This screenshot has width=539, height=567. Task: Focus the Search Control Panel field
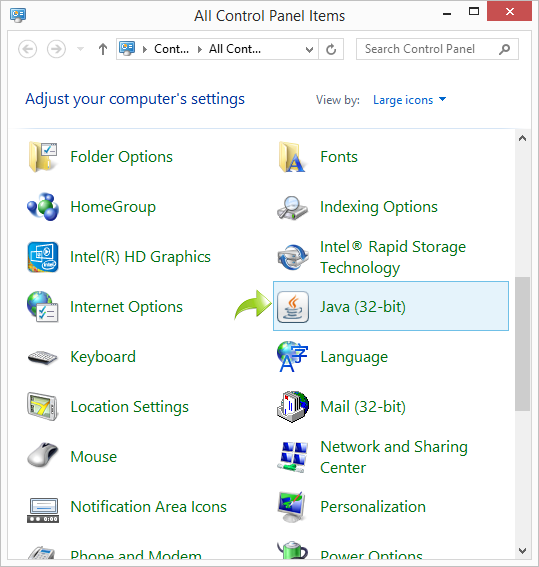point(437,49)
